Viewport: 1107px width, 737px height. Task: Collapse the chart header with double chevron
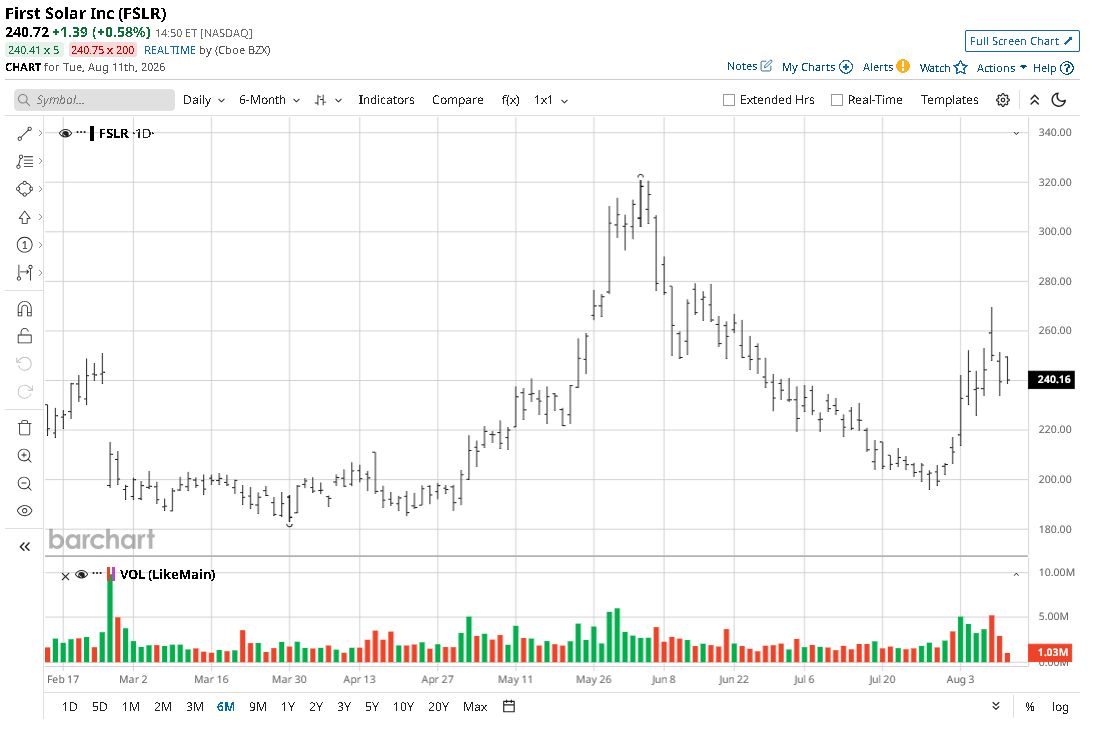(x=1034, y=100)
